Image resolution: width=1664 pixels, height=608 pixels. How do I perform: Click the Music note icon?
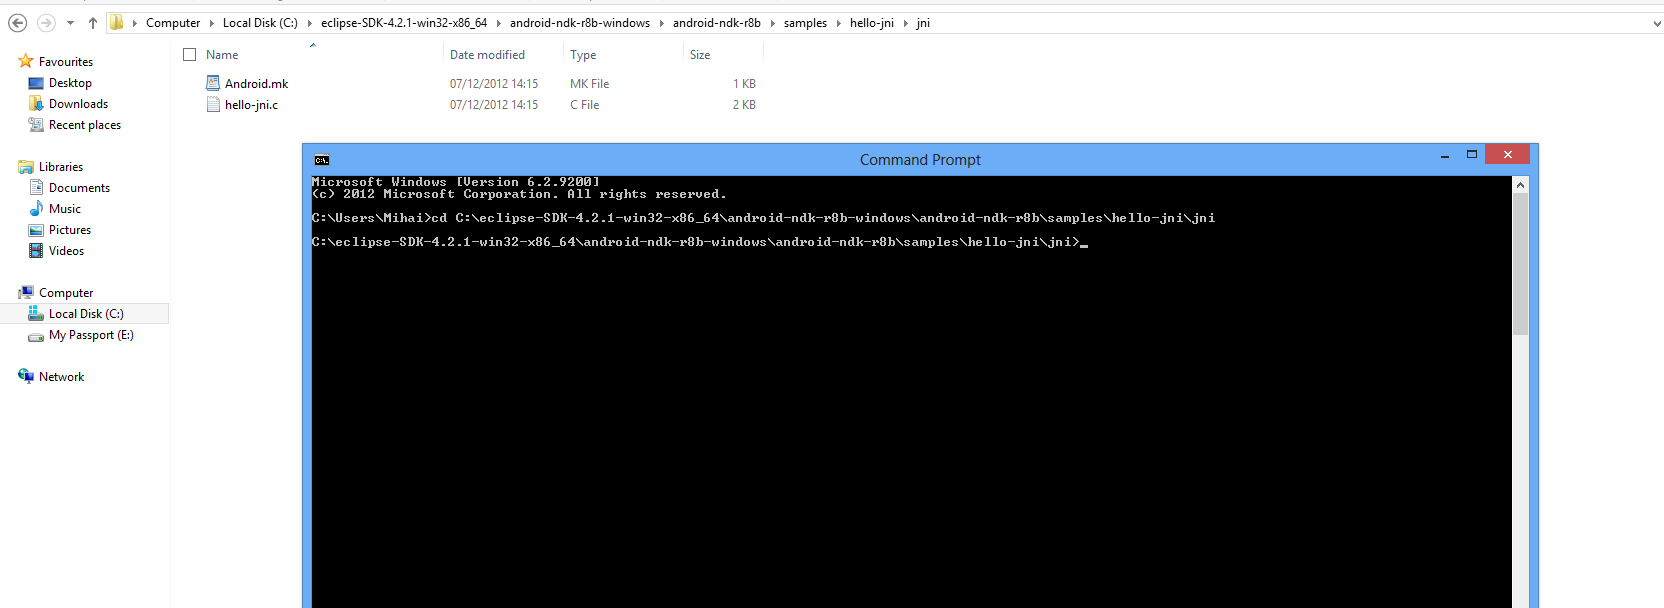click(x=36, y=209)
